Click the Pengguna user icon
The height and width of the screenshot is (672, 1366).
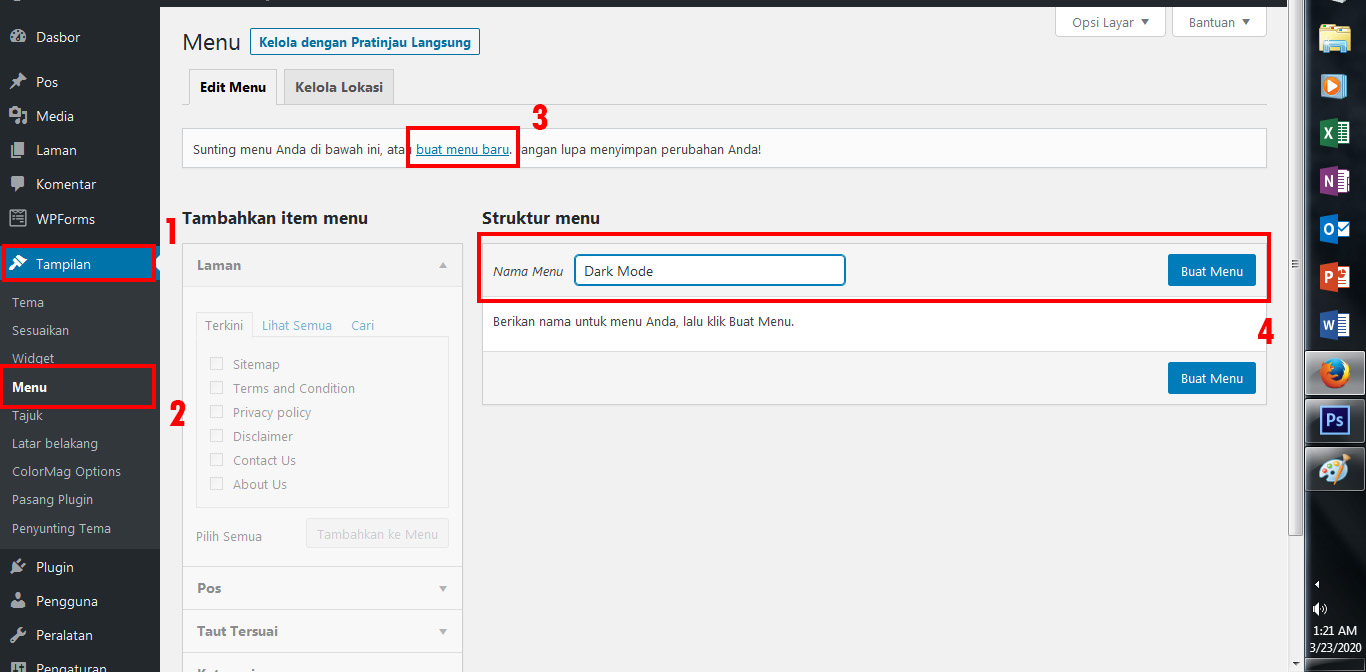17,601
